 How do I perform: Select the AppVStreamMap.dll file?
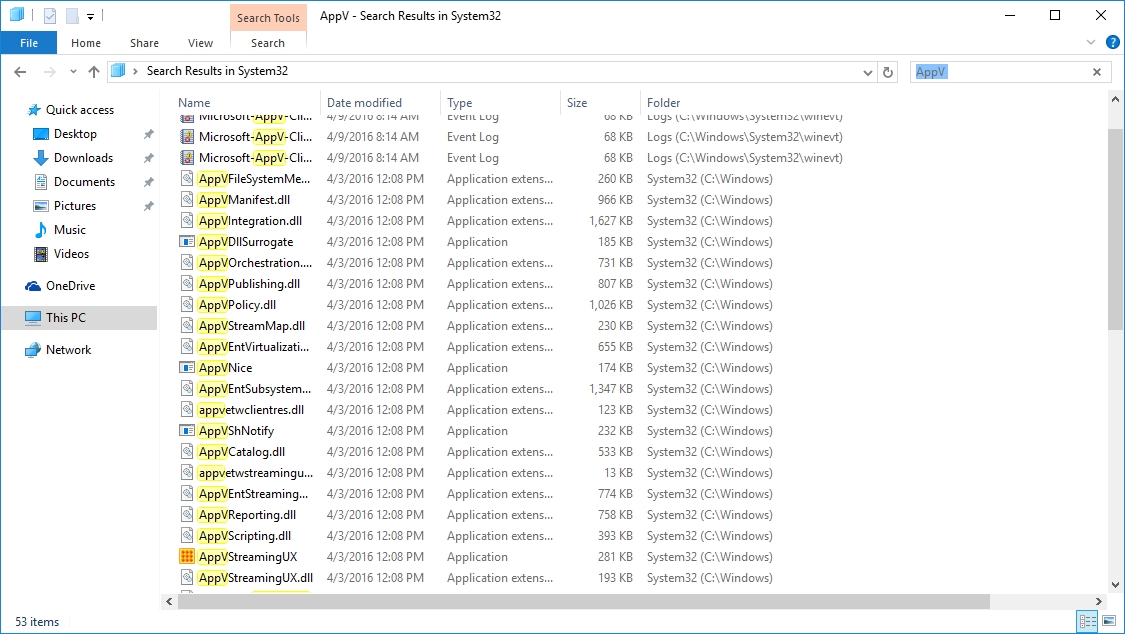(252, 326)
